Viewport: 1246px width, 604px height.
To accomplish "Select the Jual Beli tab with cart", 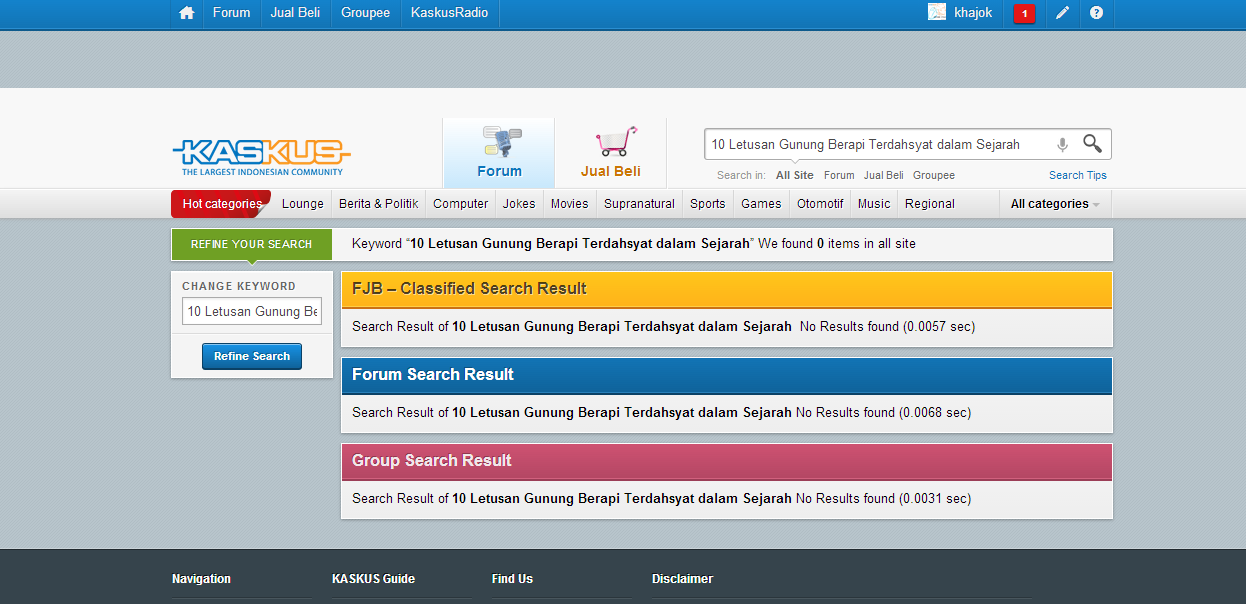I will click(611, 153).
